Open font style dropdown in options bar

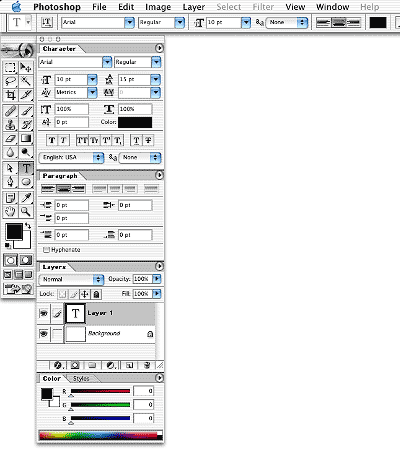[179, 22]
